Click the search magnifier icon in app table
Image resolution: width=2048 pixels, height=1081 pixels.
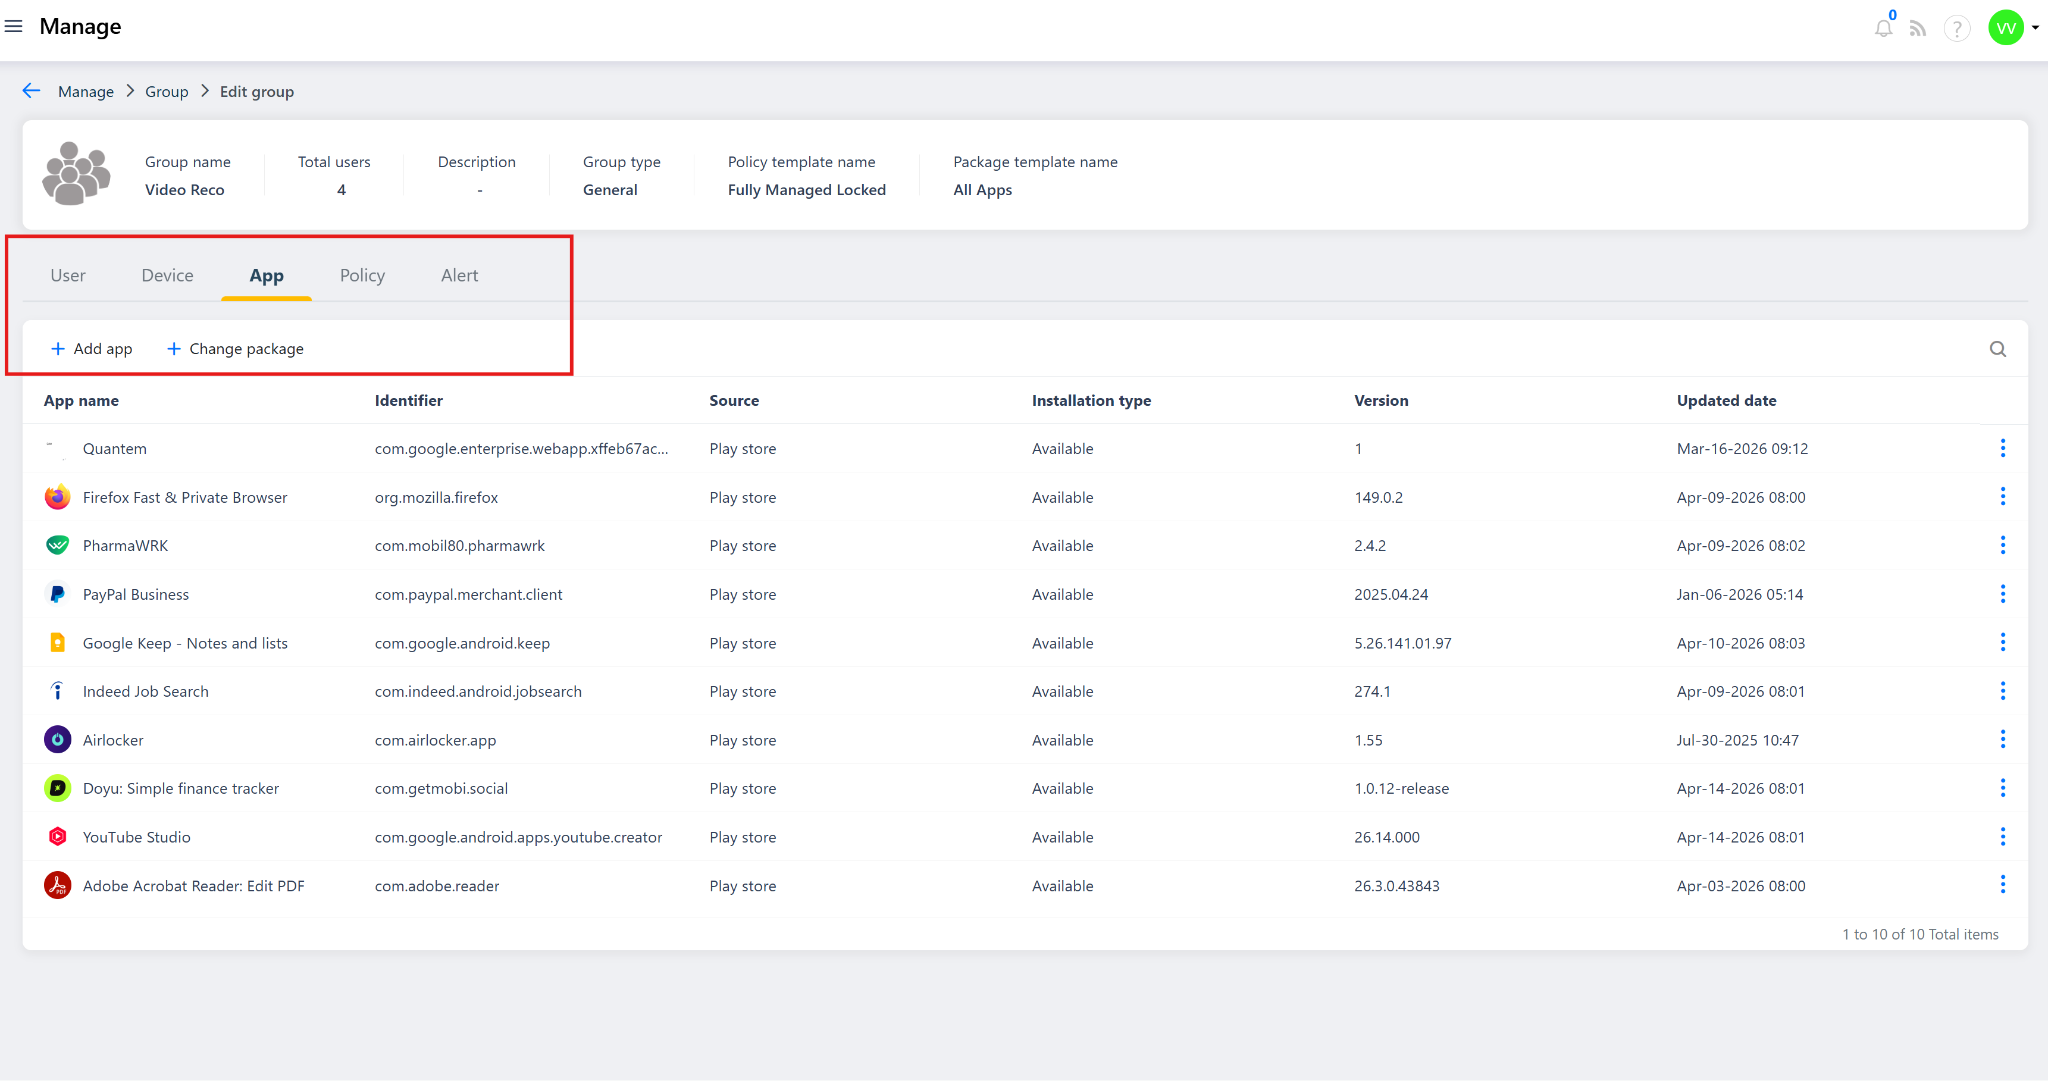(1997, 349)
